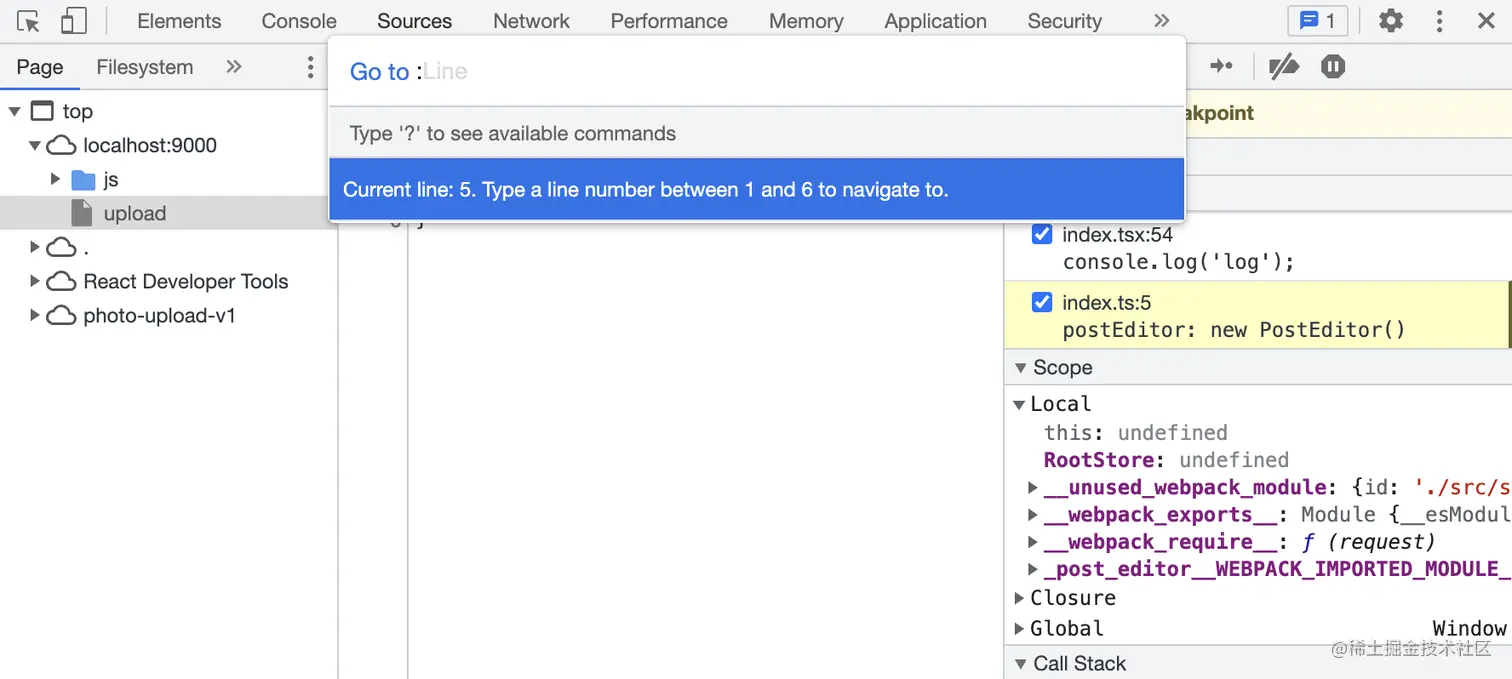Viewport: 1512px width, 679px height.
Task: Expand the React Developer Tools node
Action: tap(36, 282)
